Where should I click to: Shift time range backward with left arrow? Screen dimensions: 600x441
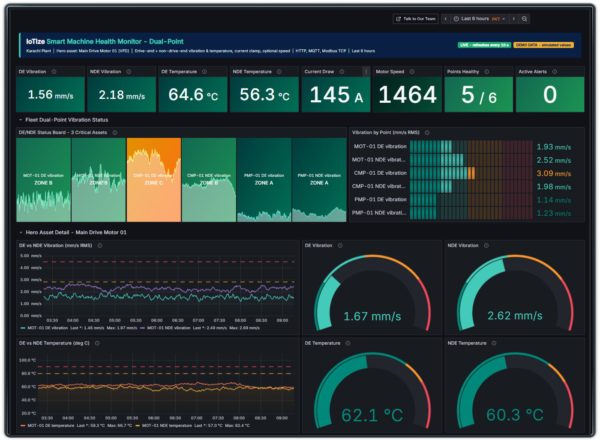(445, 19)
